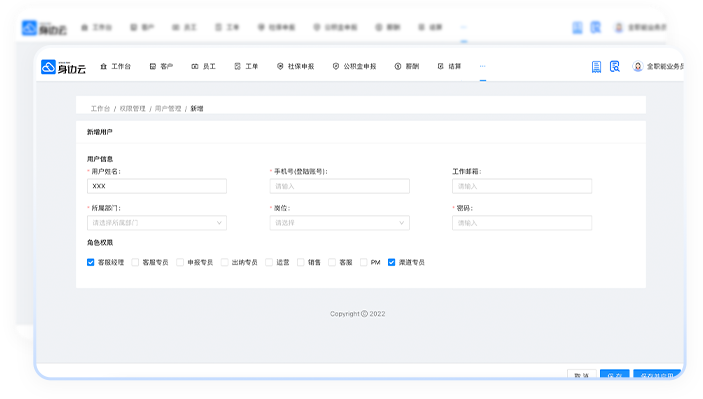703x399 pixels.
Task: Check the 销售 role checkbox
Action: tap(300, 262)
